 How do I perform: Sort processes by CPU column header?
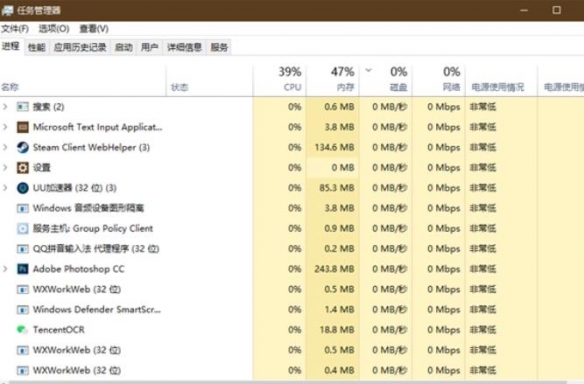[280, 79]
